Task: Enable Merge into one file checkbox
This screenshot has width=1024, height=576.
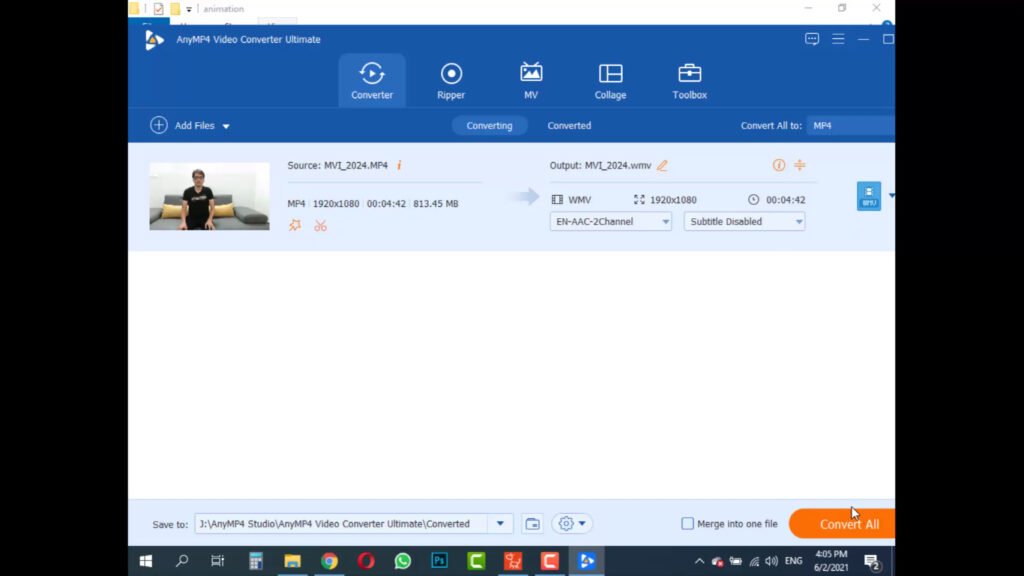Action: [687, 524]
